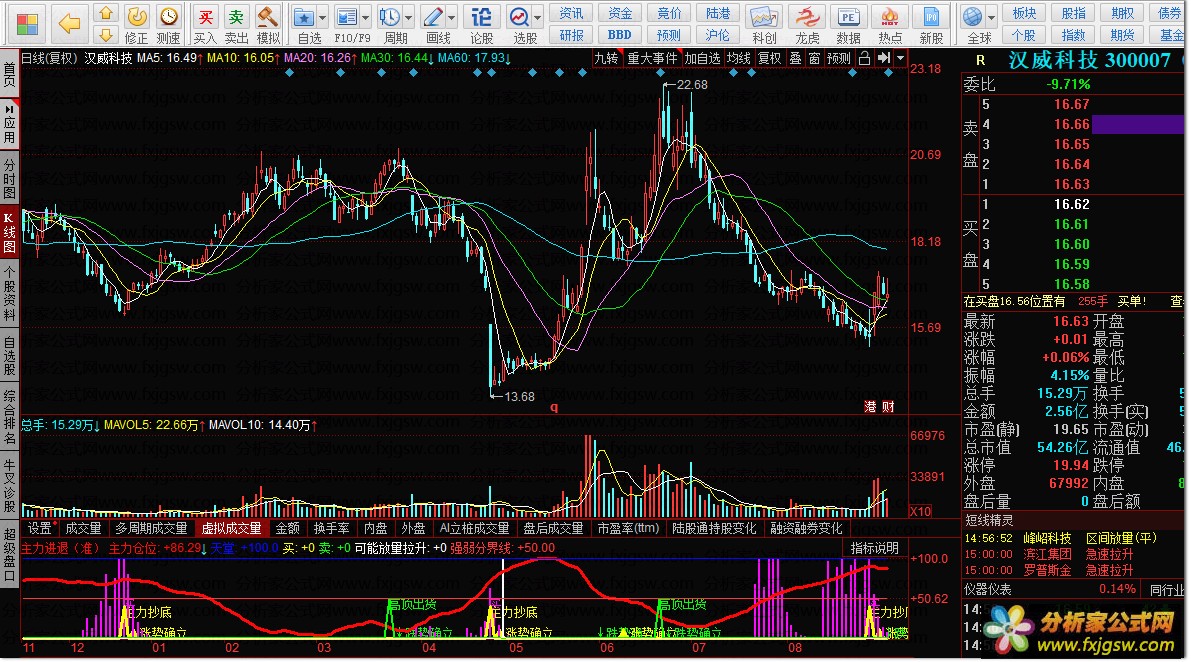Screen dimensions: 1191x662
Task: Click the 卖出 sell icon
Action: 236,16
